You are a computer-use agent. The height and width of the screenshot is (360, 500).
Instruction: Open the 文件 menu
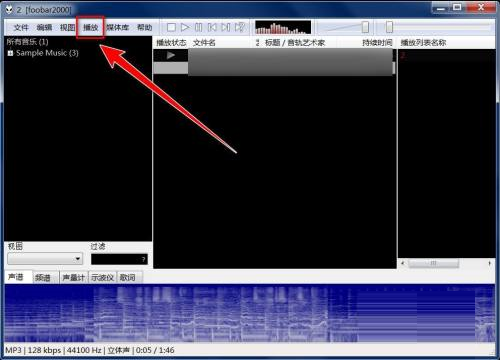21,27
